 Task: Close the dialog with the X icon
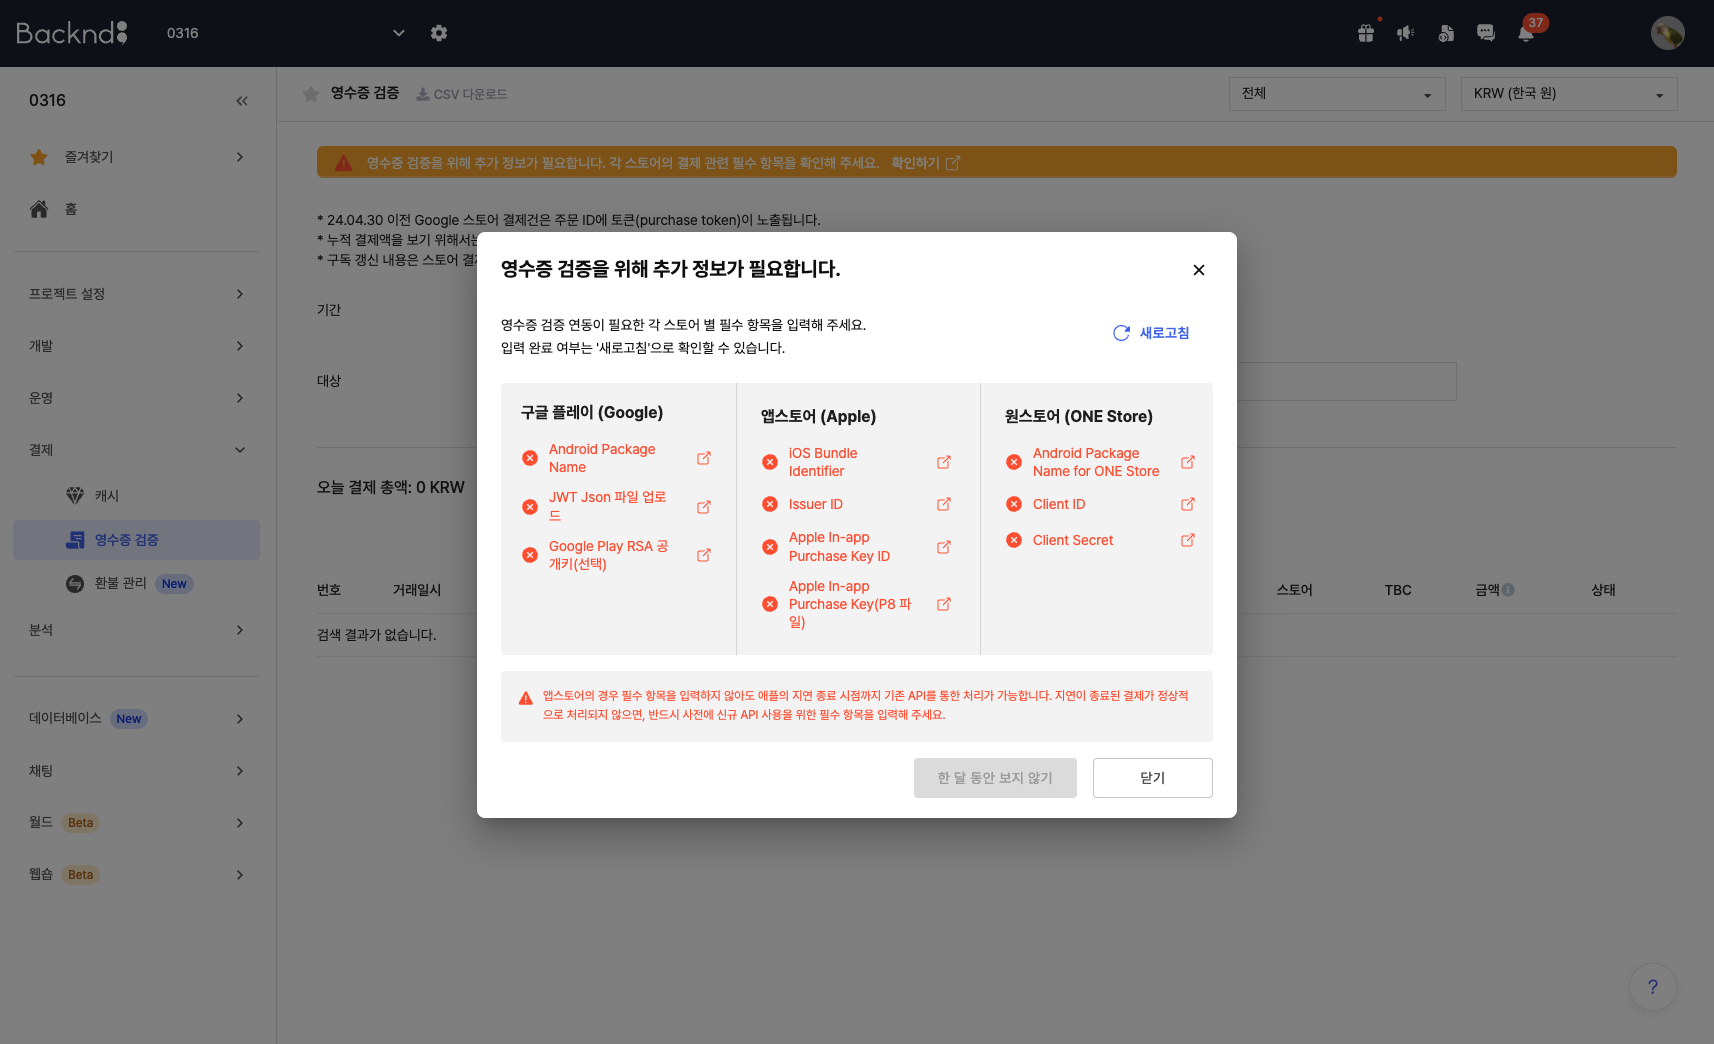tap(1199, 270)
